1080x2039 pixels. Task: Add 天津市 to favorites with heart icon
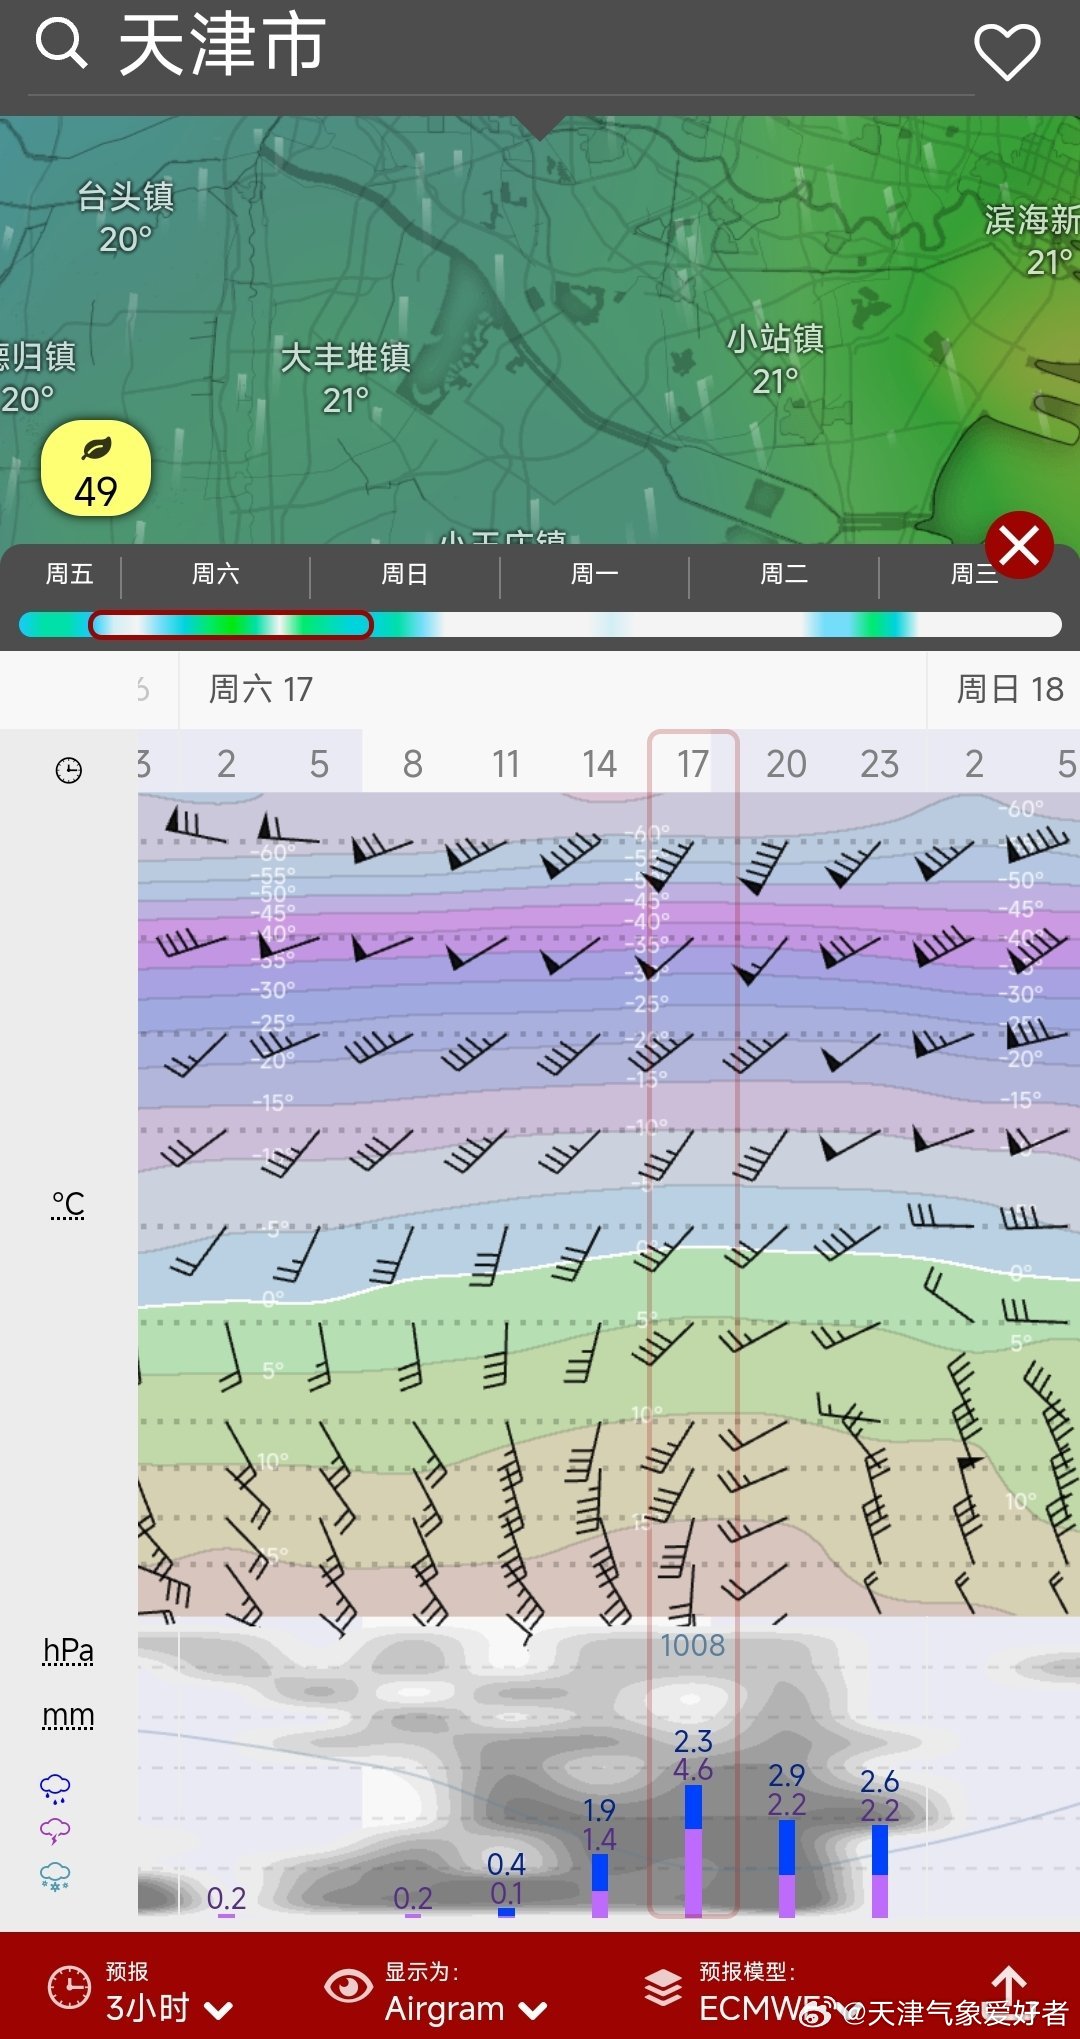click(1007, 52)
